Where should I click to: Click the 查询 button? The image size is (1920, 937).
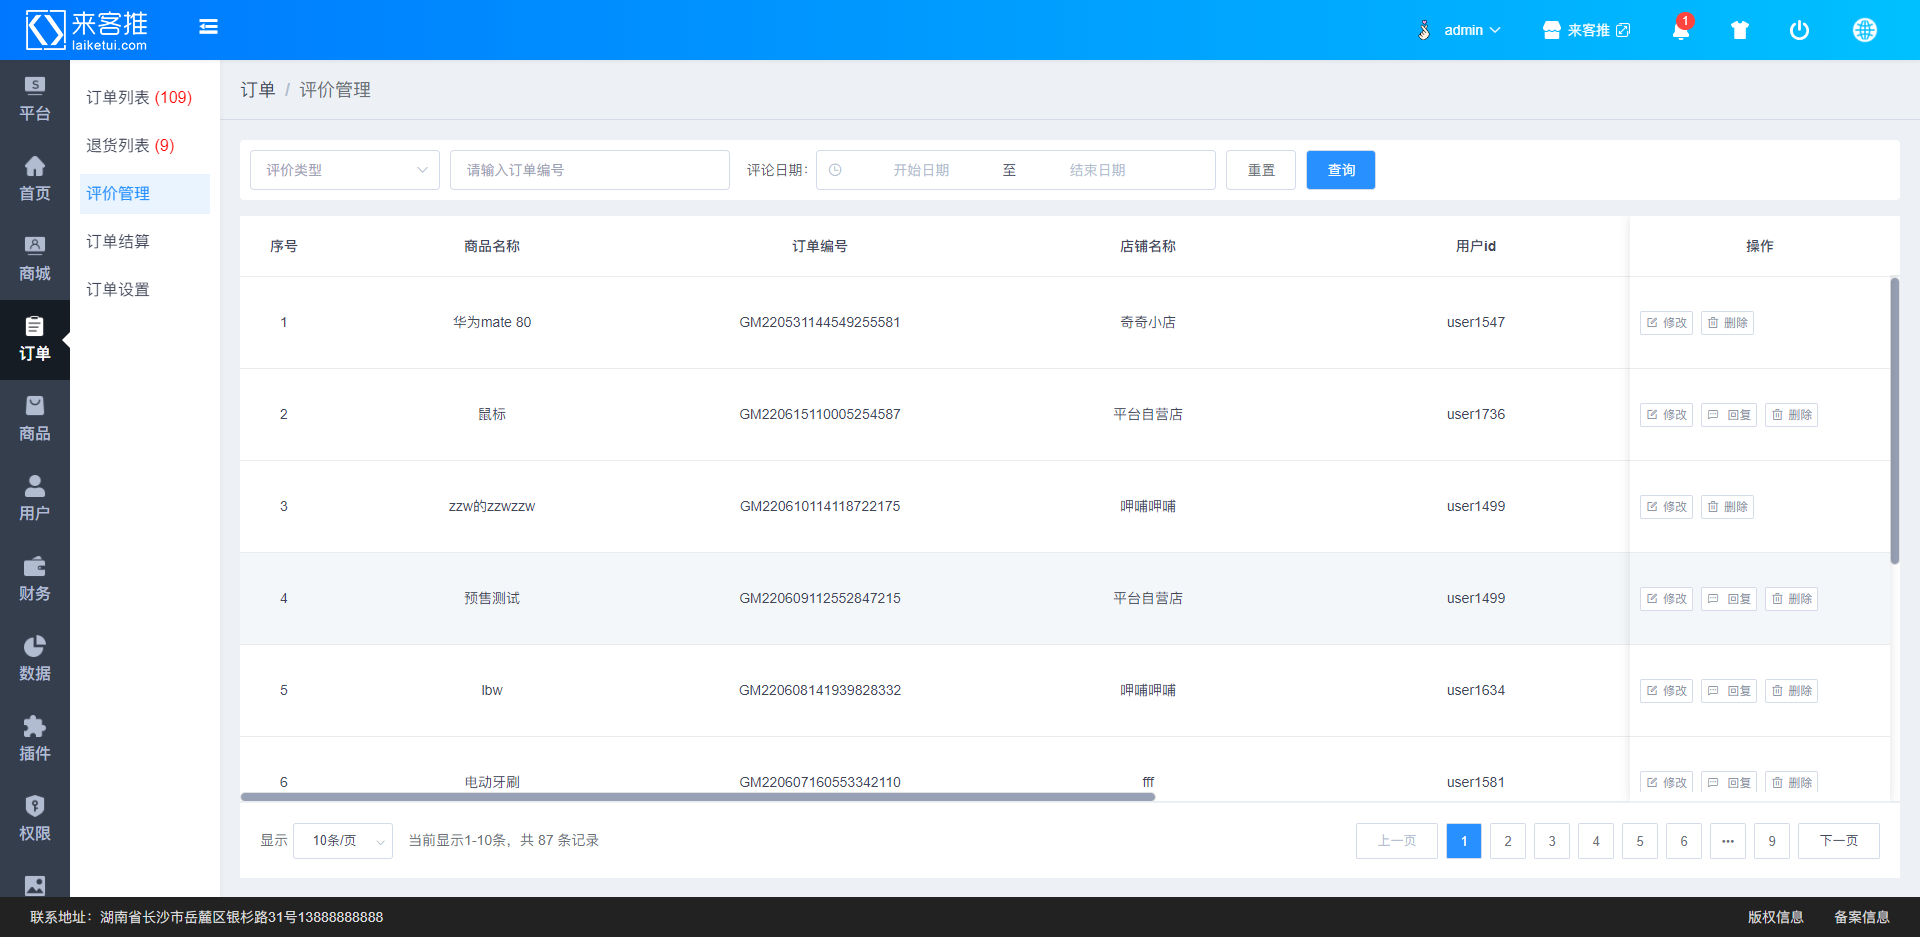(1341, 170)
